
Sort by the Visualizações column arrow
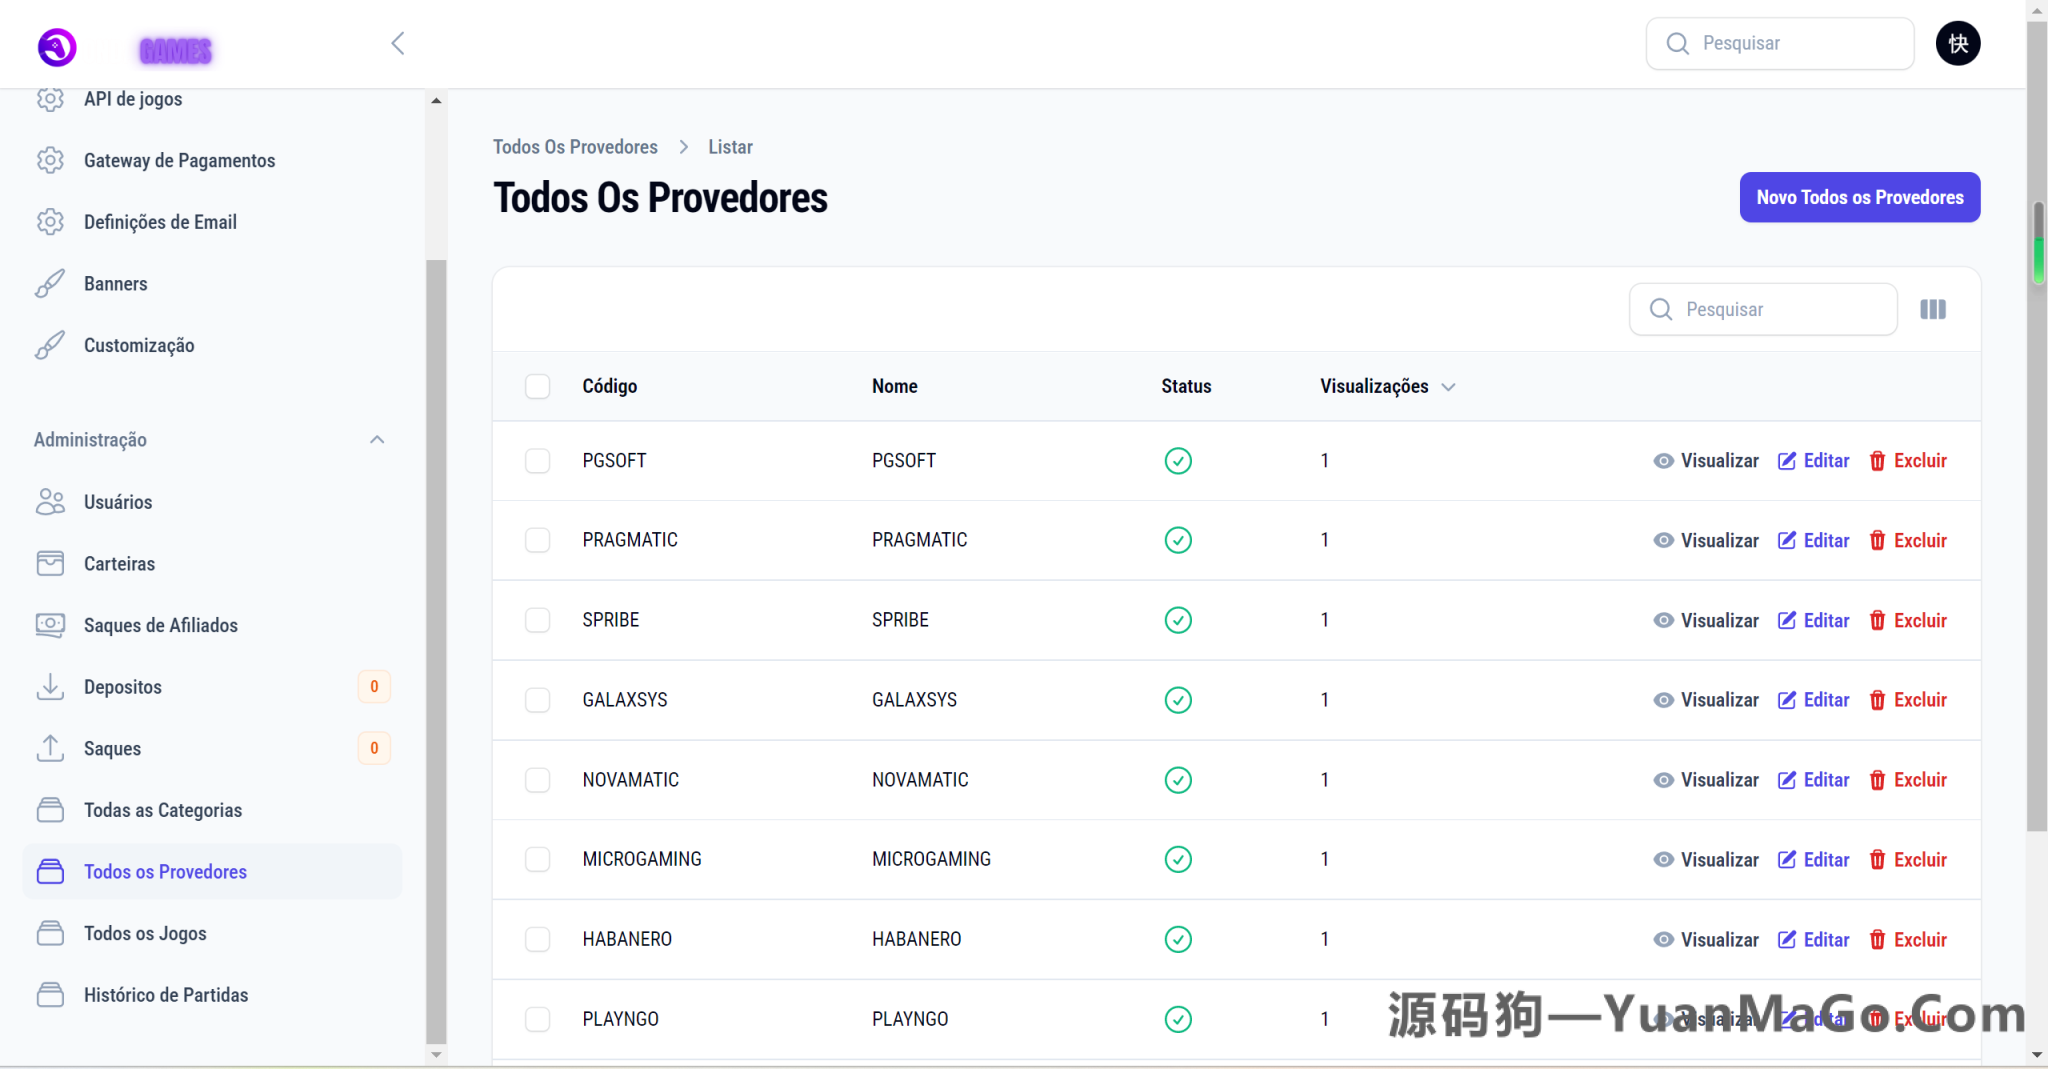[1448, 388]
